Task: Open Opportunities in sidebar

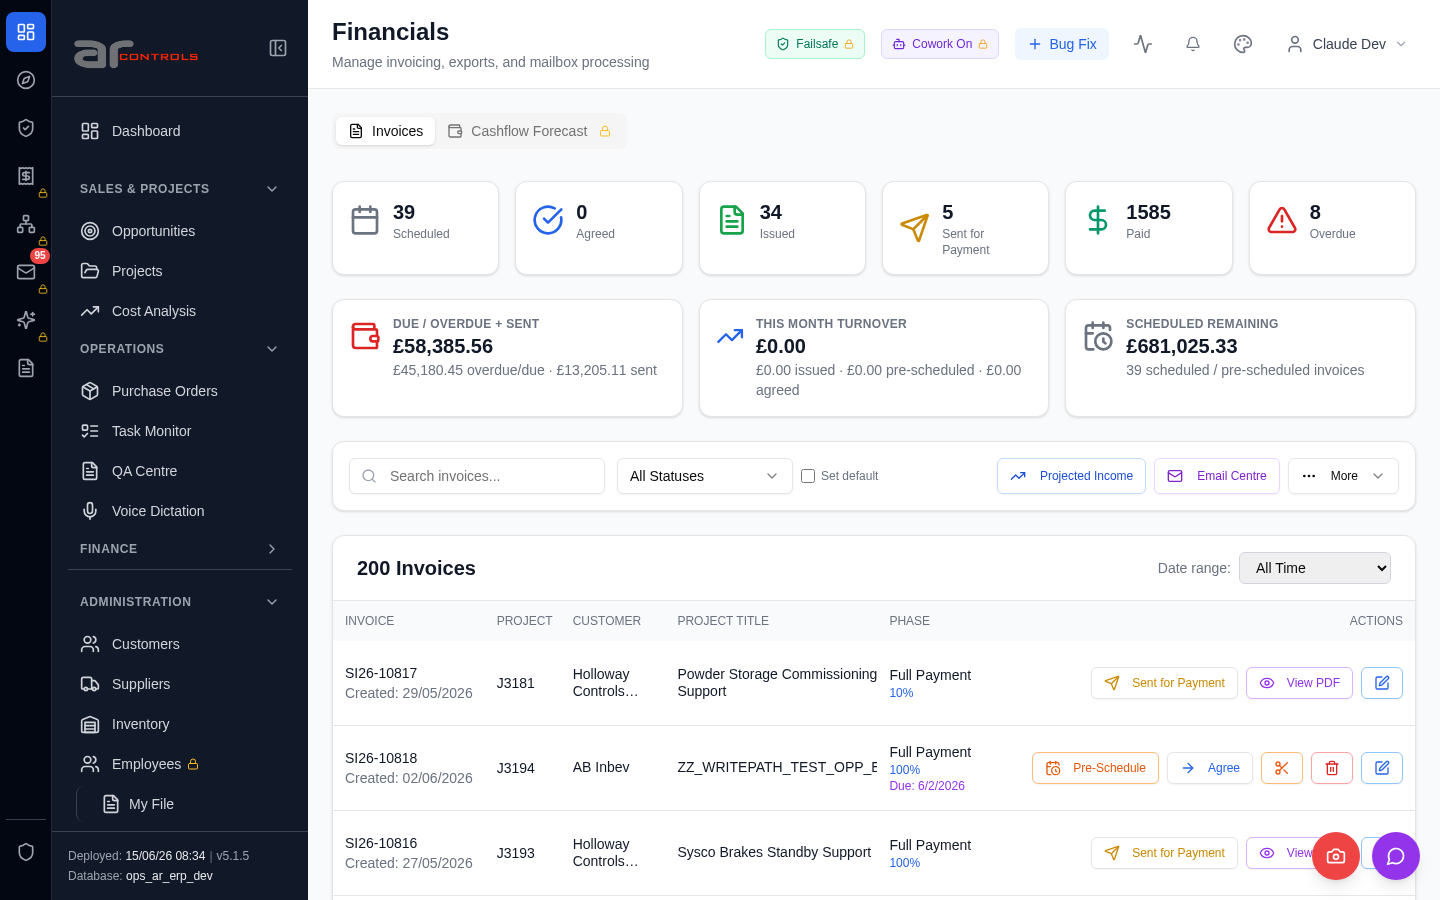Action: (180, 231)
